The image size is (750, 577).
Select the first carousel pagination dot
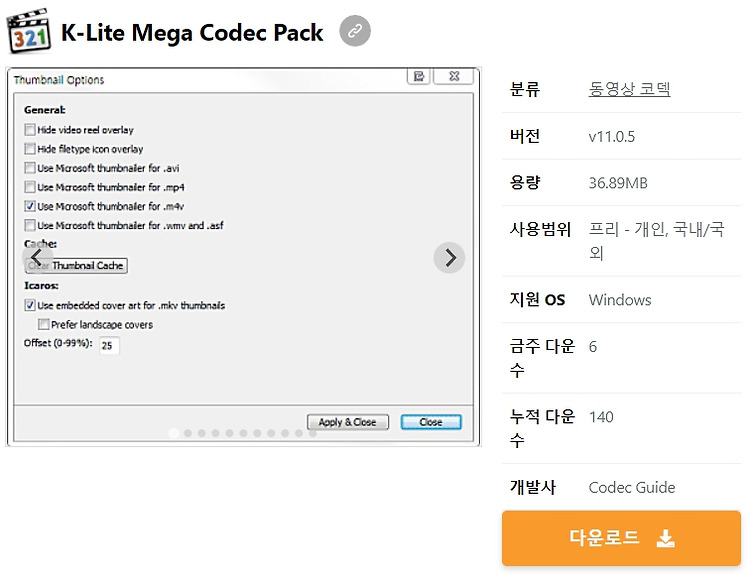174,433
